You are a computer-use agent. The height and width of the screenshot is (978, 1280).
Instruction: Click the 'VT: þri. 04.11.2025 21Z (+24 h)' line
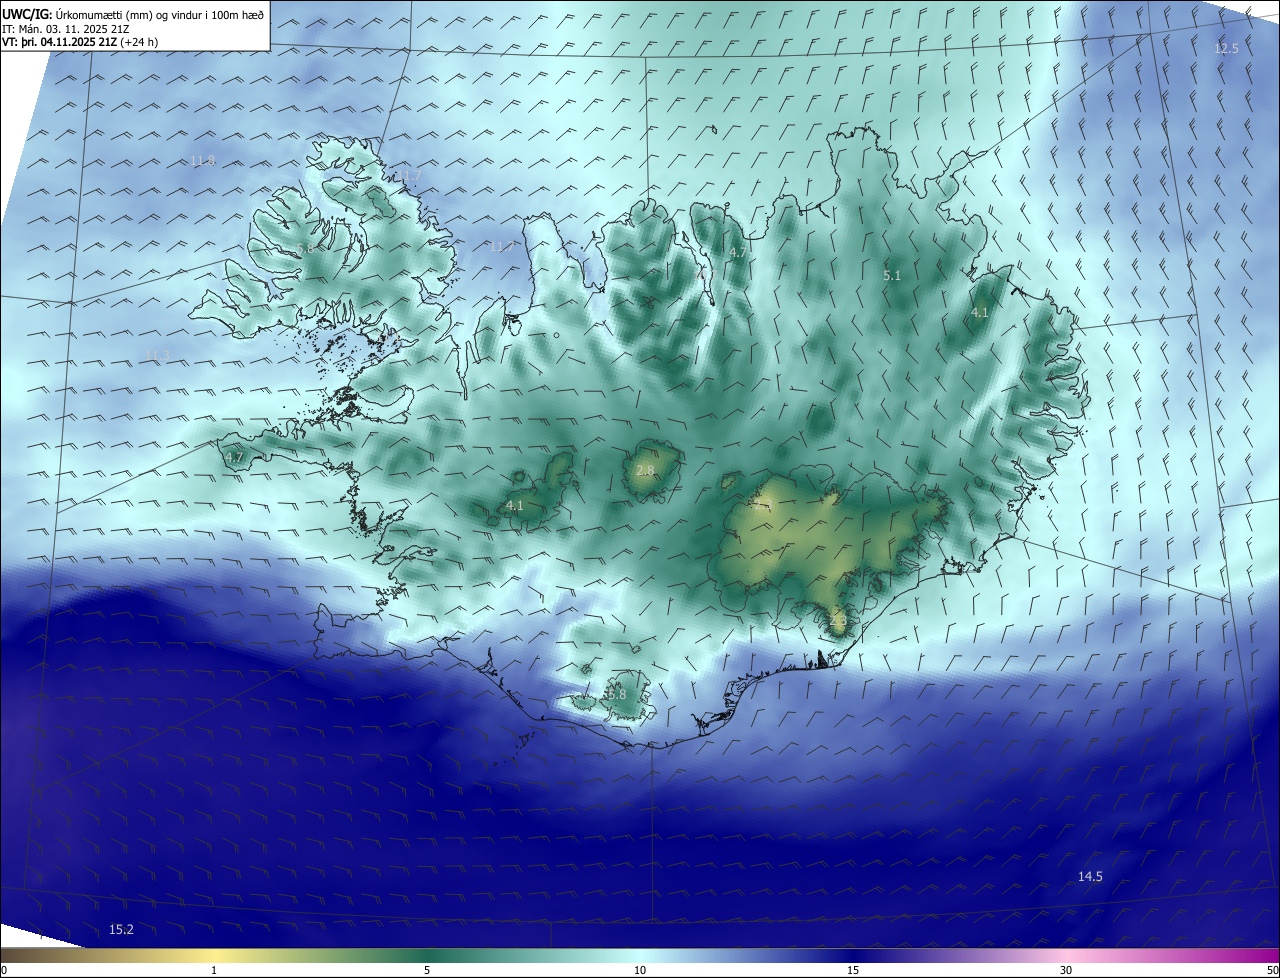pos(80,42)
